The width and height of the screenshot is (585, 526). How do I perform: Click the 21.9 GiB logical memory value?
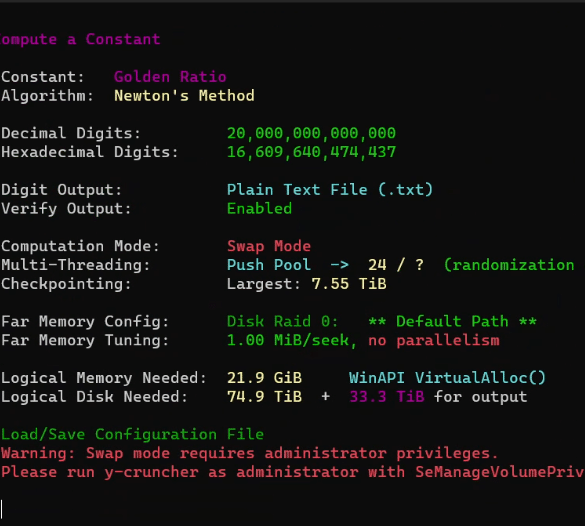coord(264,378)
